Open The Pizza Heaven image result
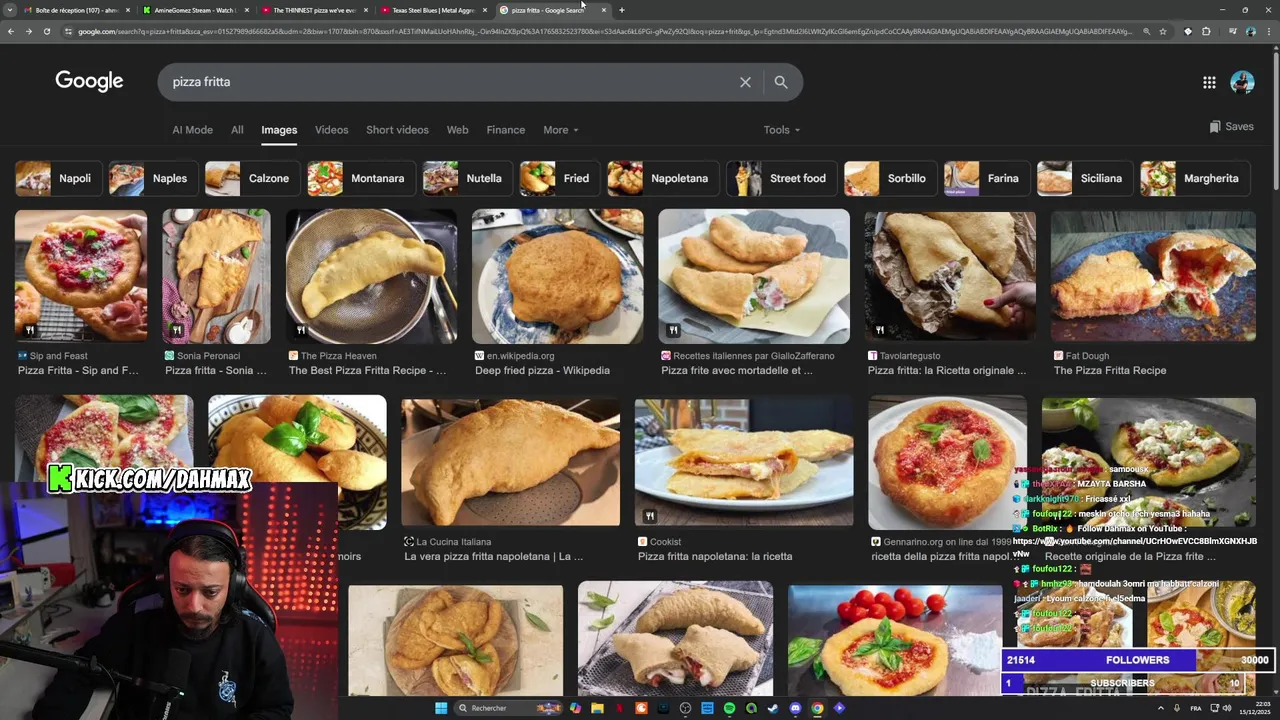 (371, 276)
